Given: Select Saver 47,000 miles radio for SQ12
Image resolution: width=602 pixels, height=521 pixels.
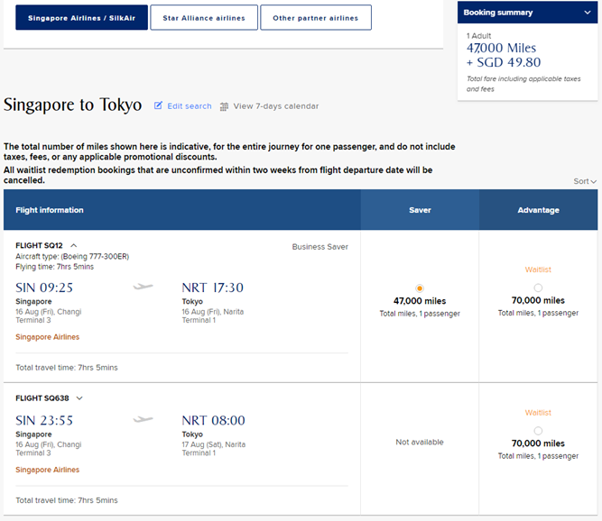Looking at the screenshot, I should tap(419, 288).
